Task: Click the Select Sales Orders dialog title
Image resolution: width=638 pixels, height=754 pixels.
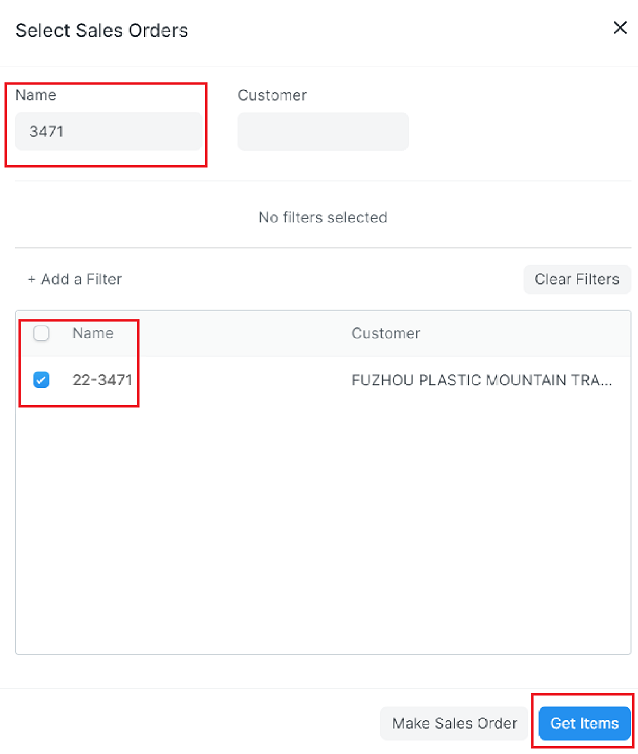Action: pyautogui.click(x=102, y=30)
